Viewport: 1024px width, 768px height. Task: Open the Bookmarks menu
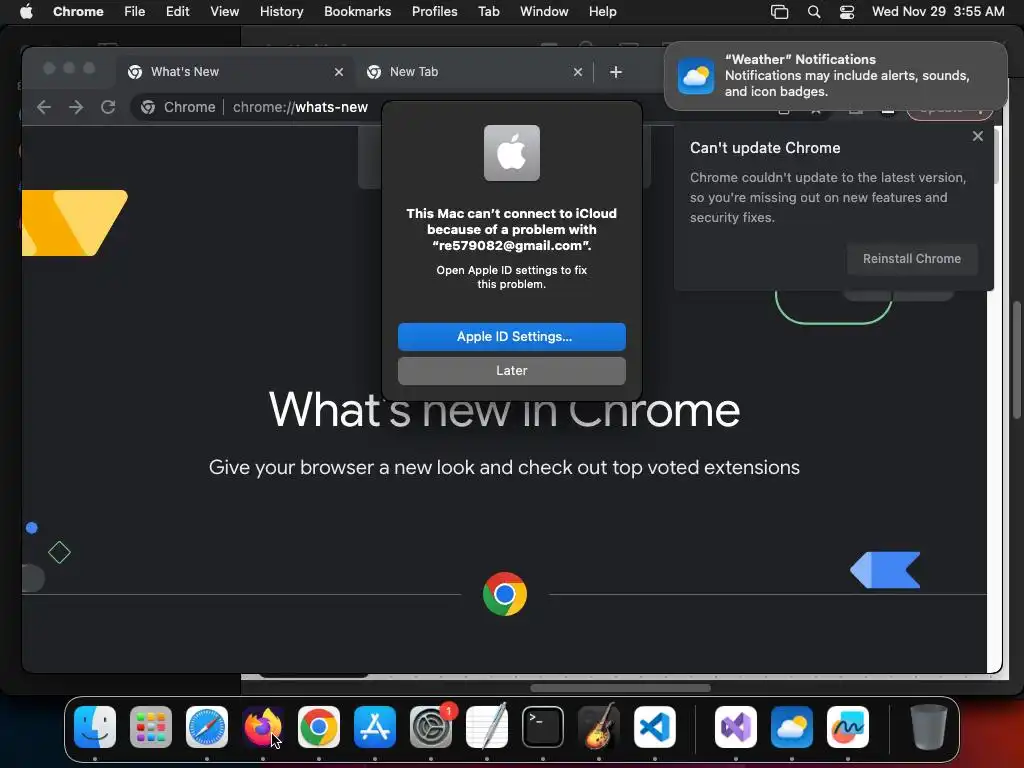click(x=358, y=12)
